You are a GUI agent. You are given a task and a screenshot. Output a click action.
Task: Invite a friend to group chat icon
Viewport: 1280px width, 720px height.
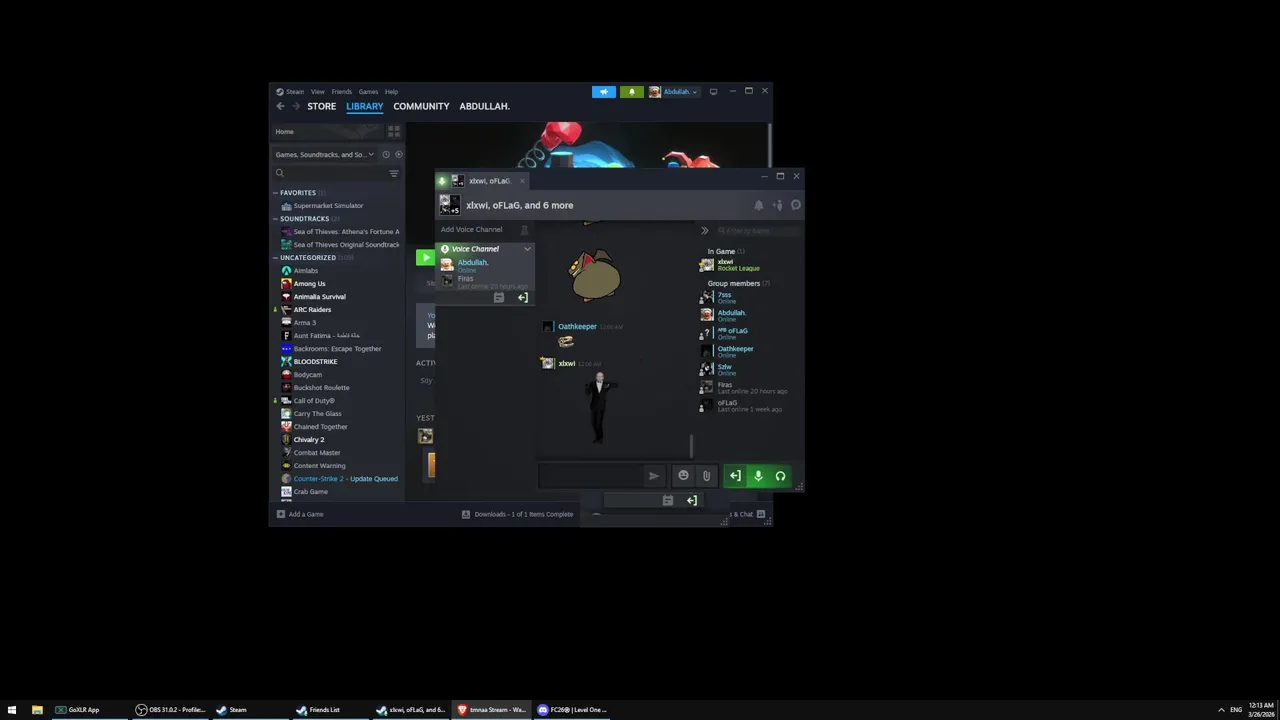point(778,205)
